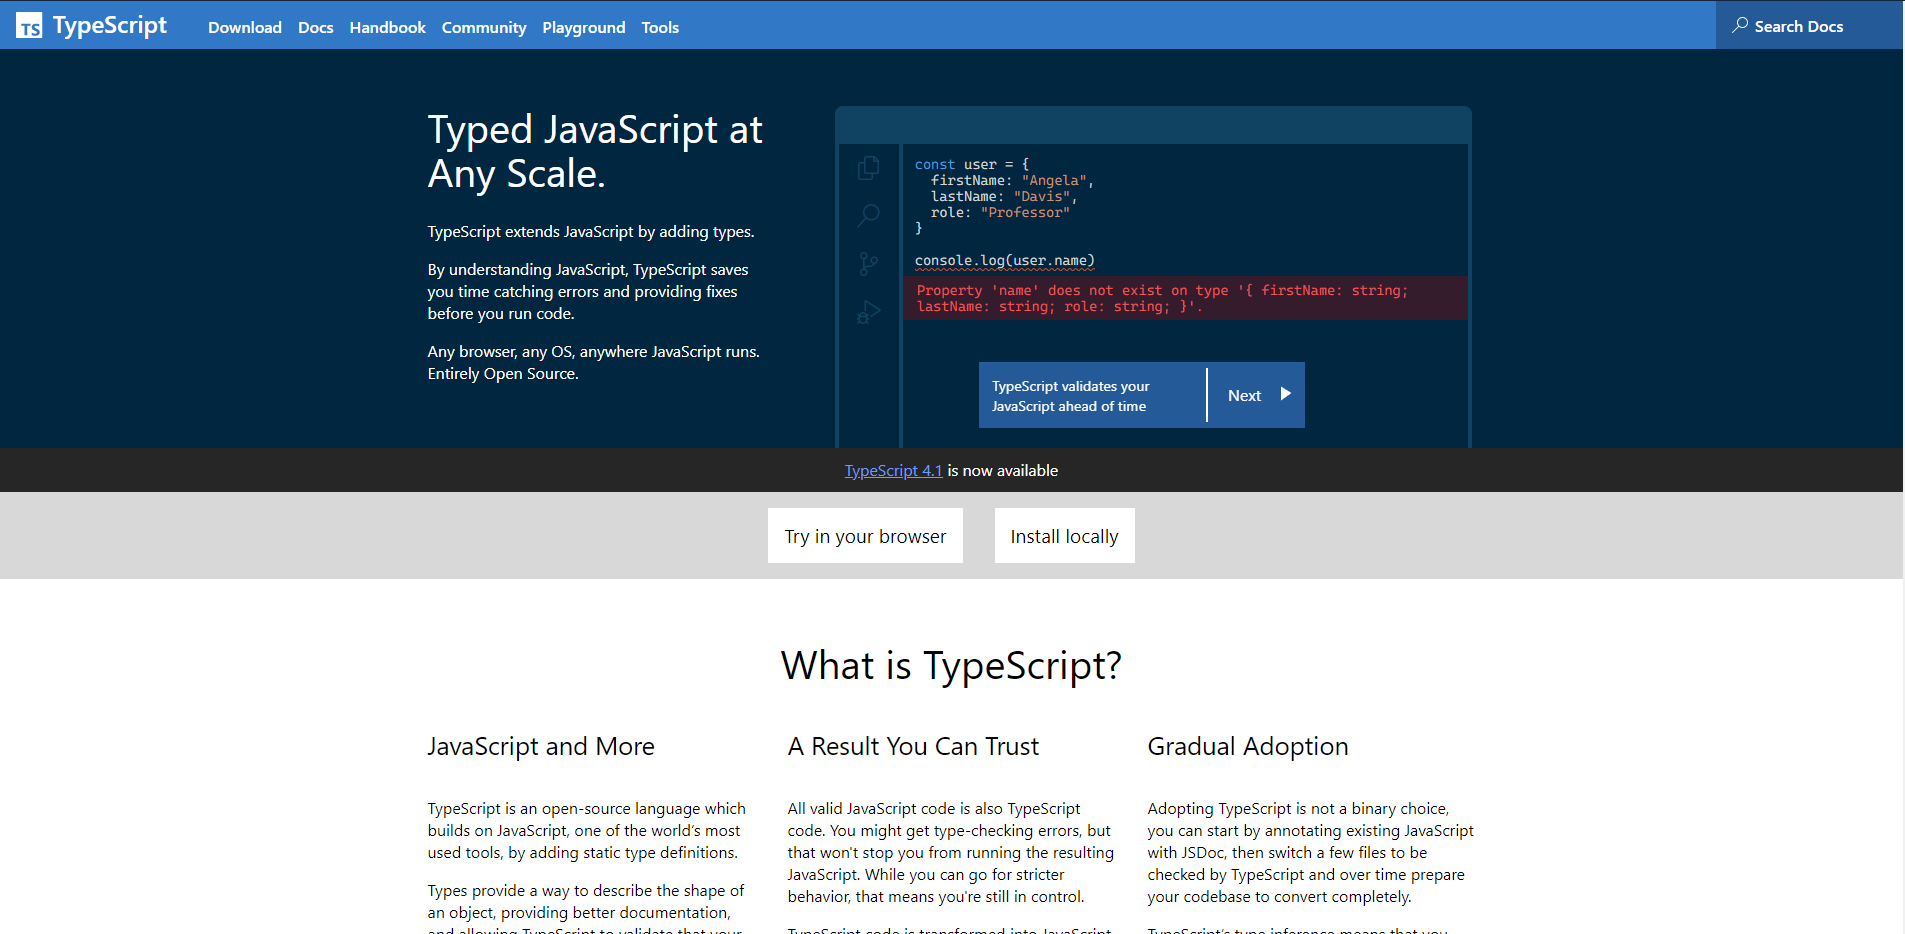Open the TypeScript 4.1 release link
The width and height of the screenshot is (1905, 934).
tap(893, 470)
